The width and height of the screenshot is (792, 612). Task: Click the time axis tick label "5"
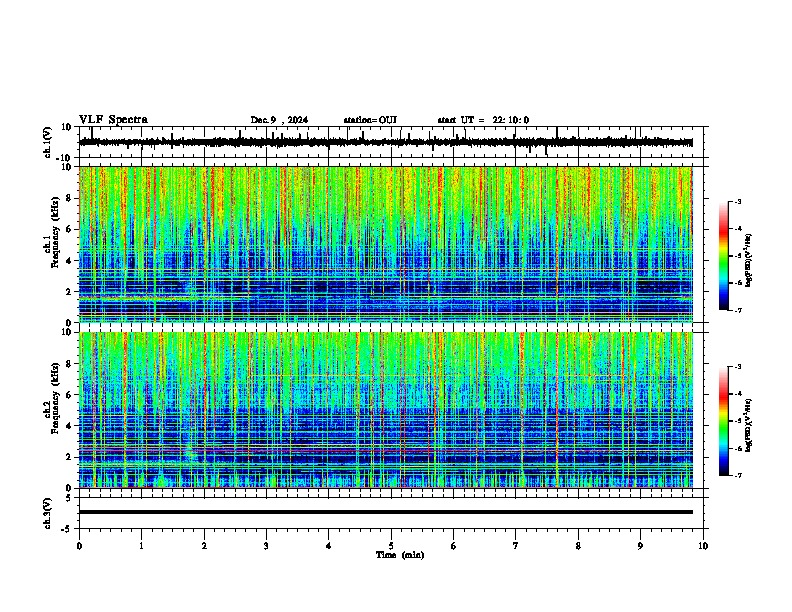(391, 546)
